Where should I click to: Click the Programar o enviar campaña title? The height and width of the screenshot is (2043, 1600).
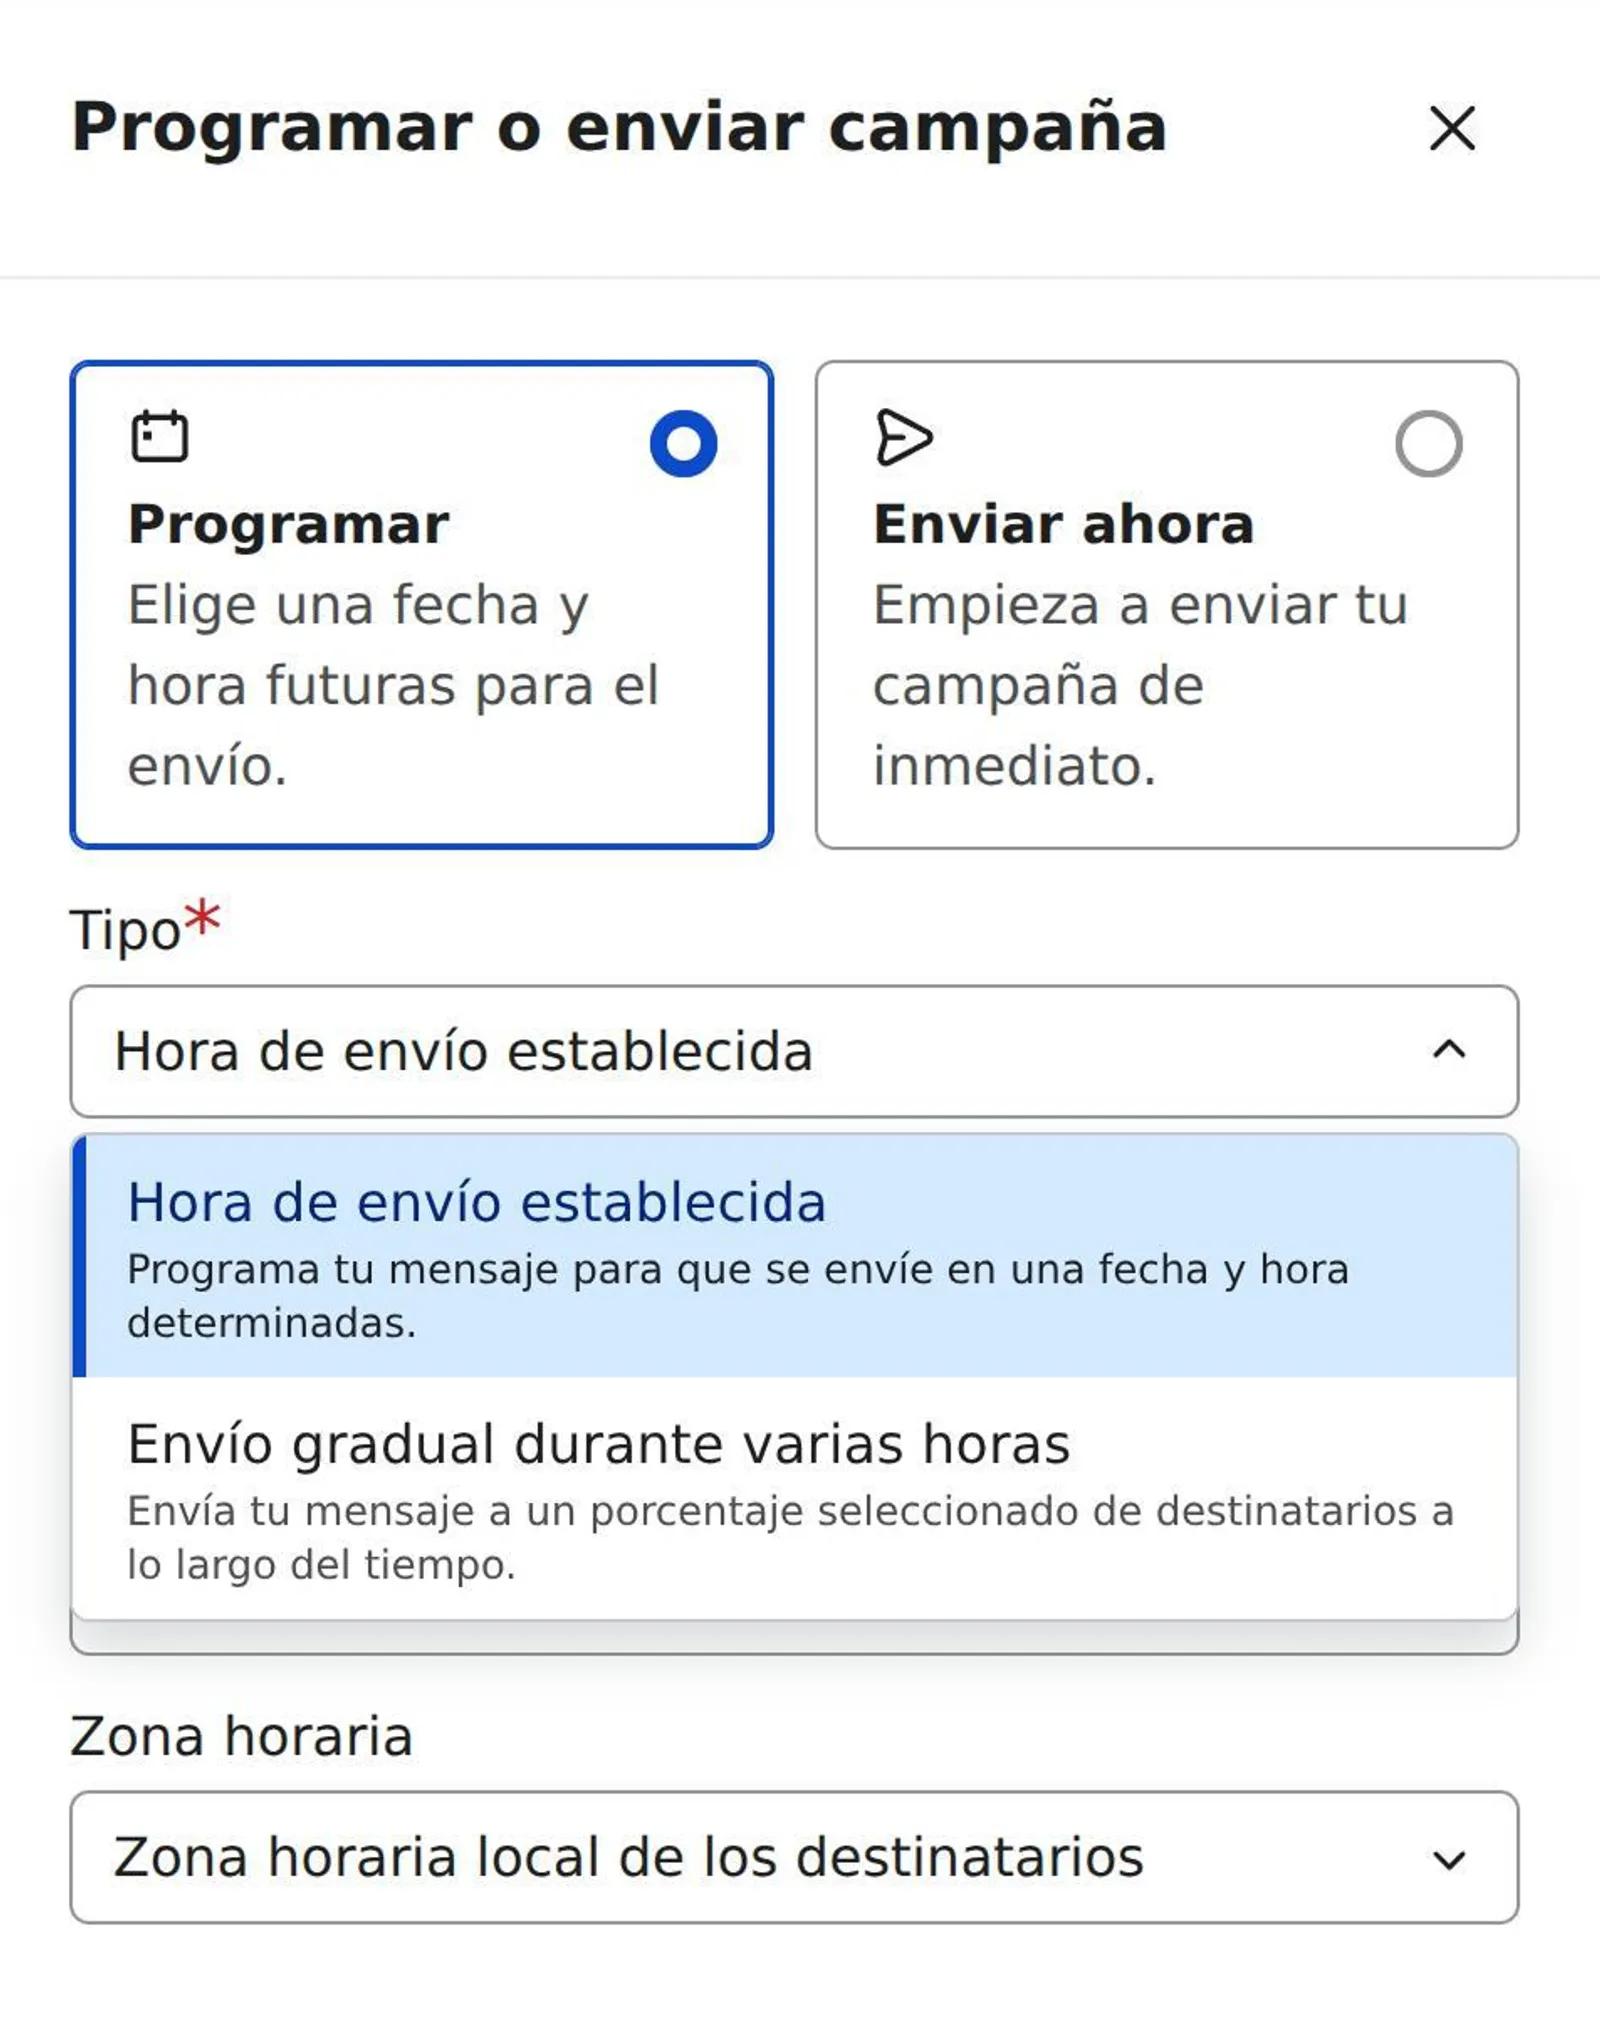[618, 127]
